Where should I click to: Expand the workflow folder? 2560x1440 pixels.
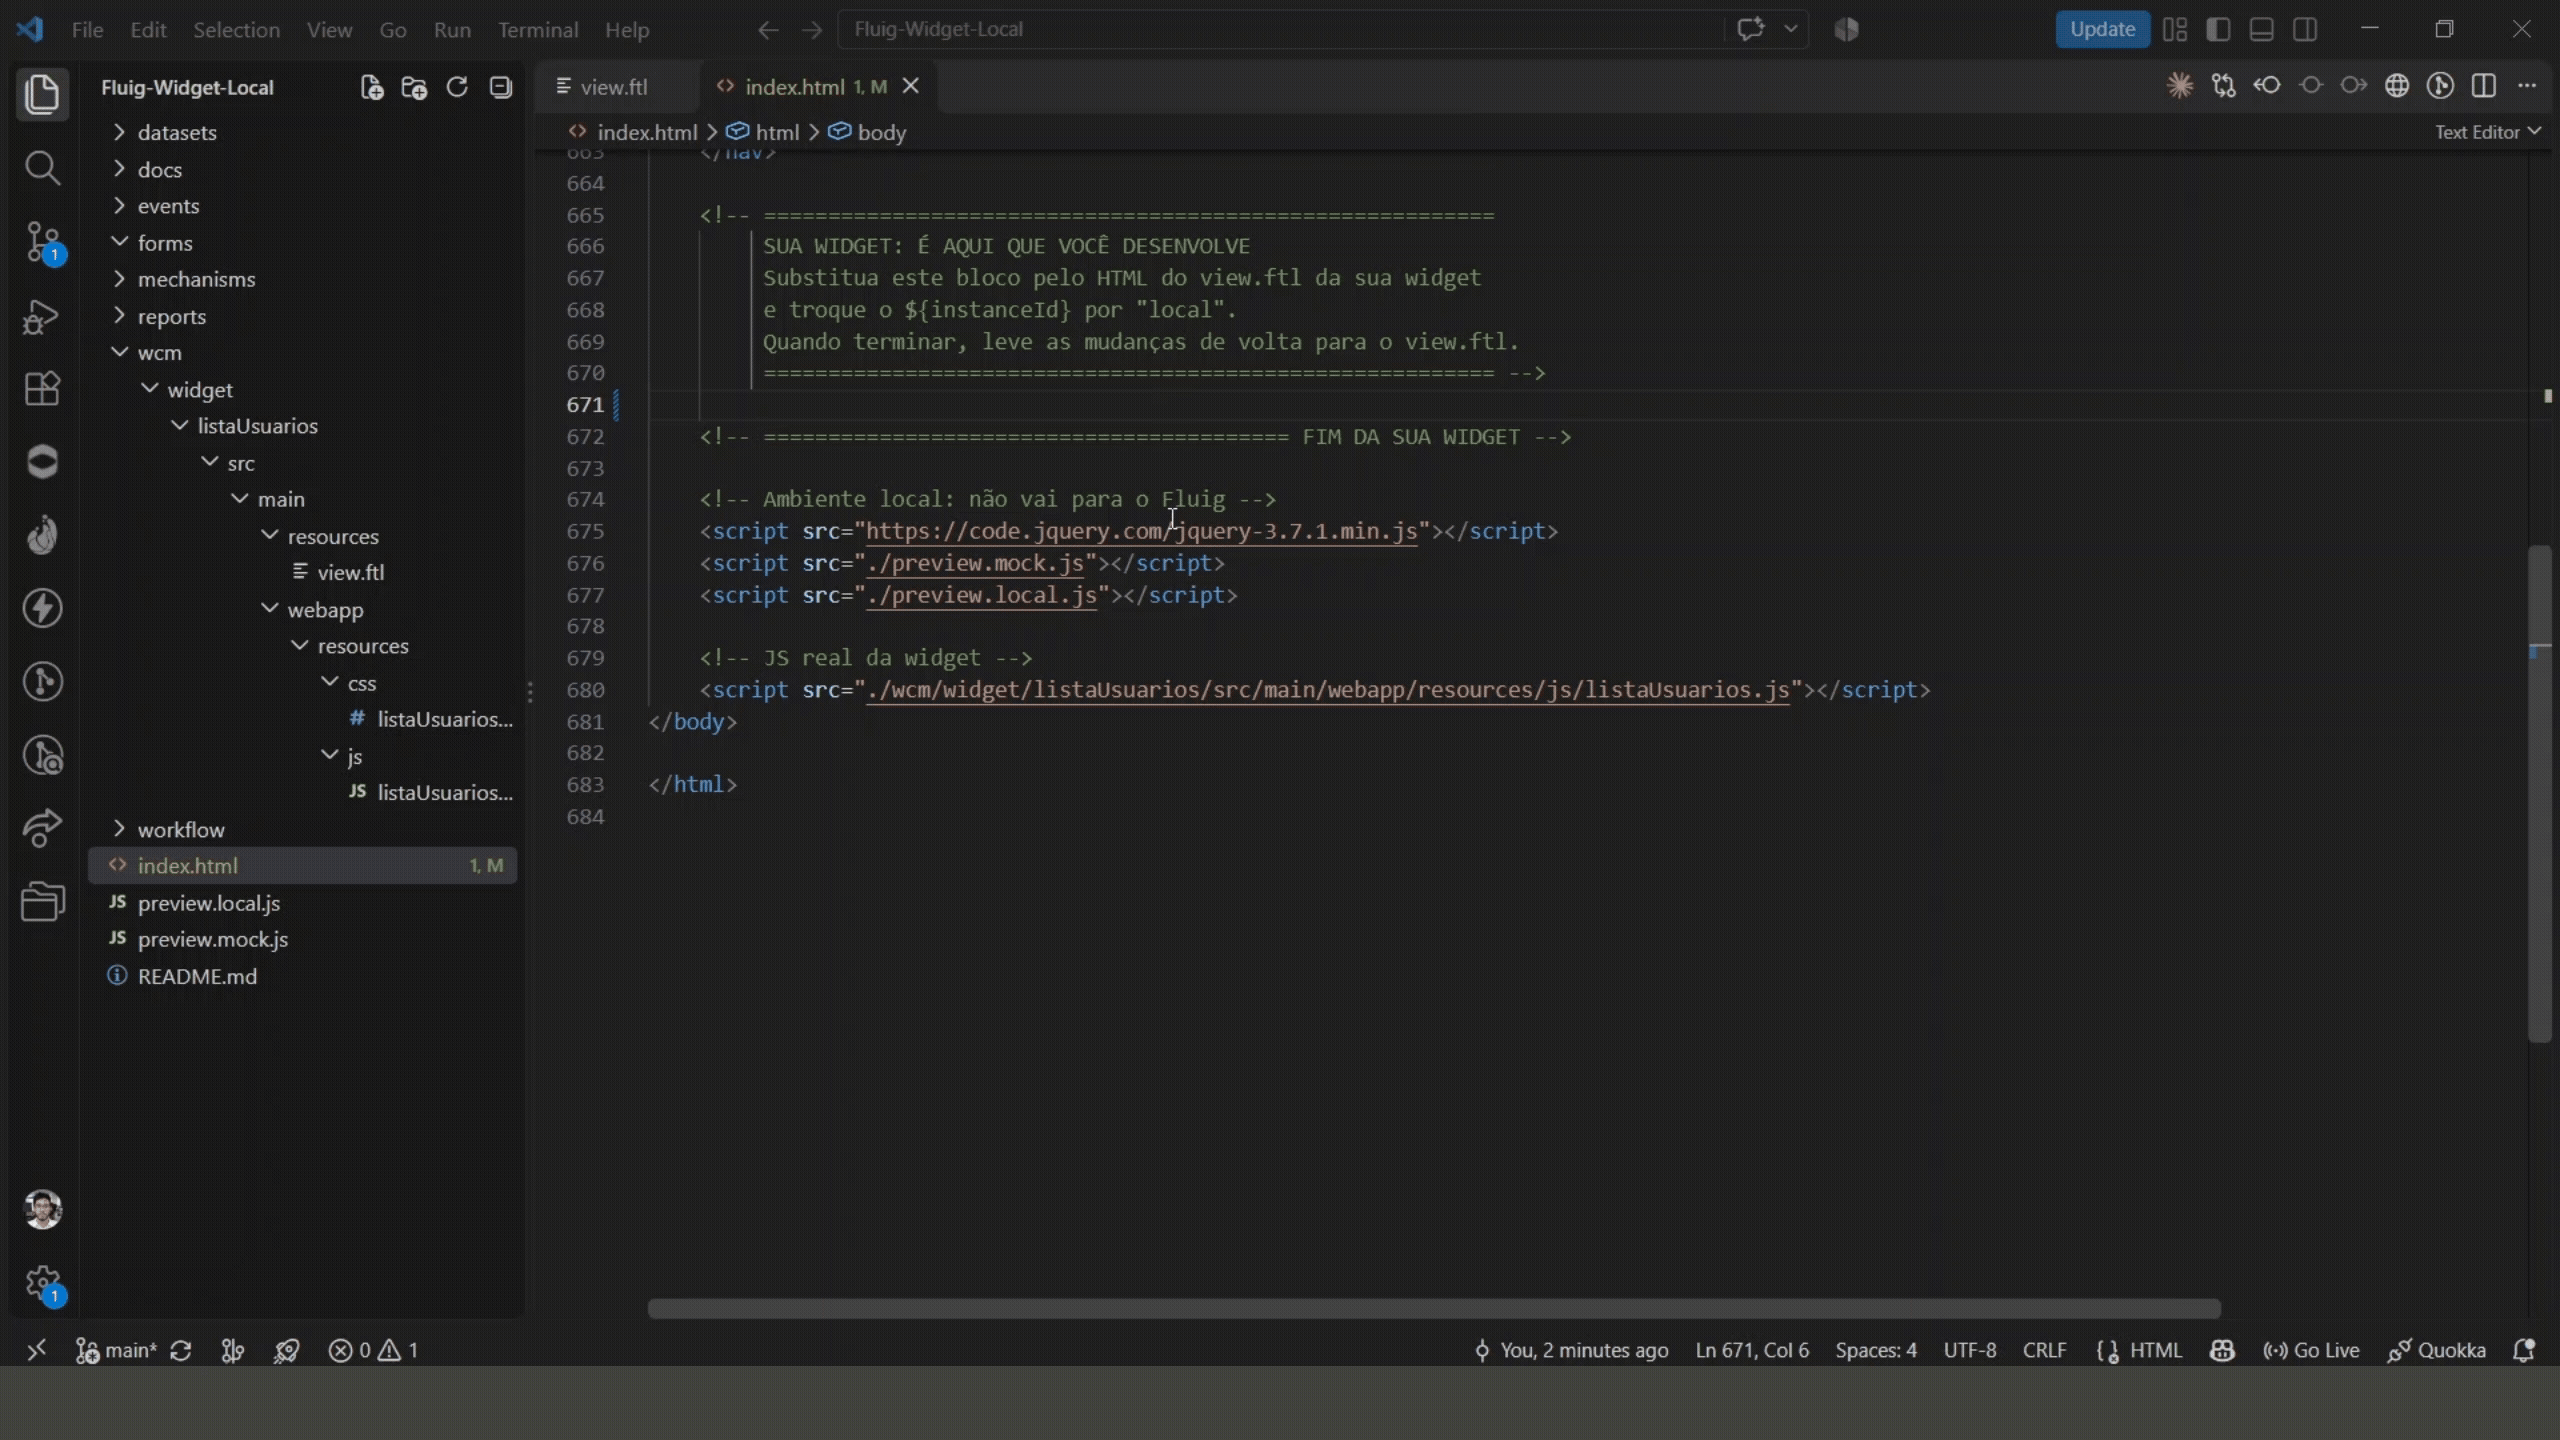point(302,829)
